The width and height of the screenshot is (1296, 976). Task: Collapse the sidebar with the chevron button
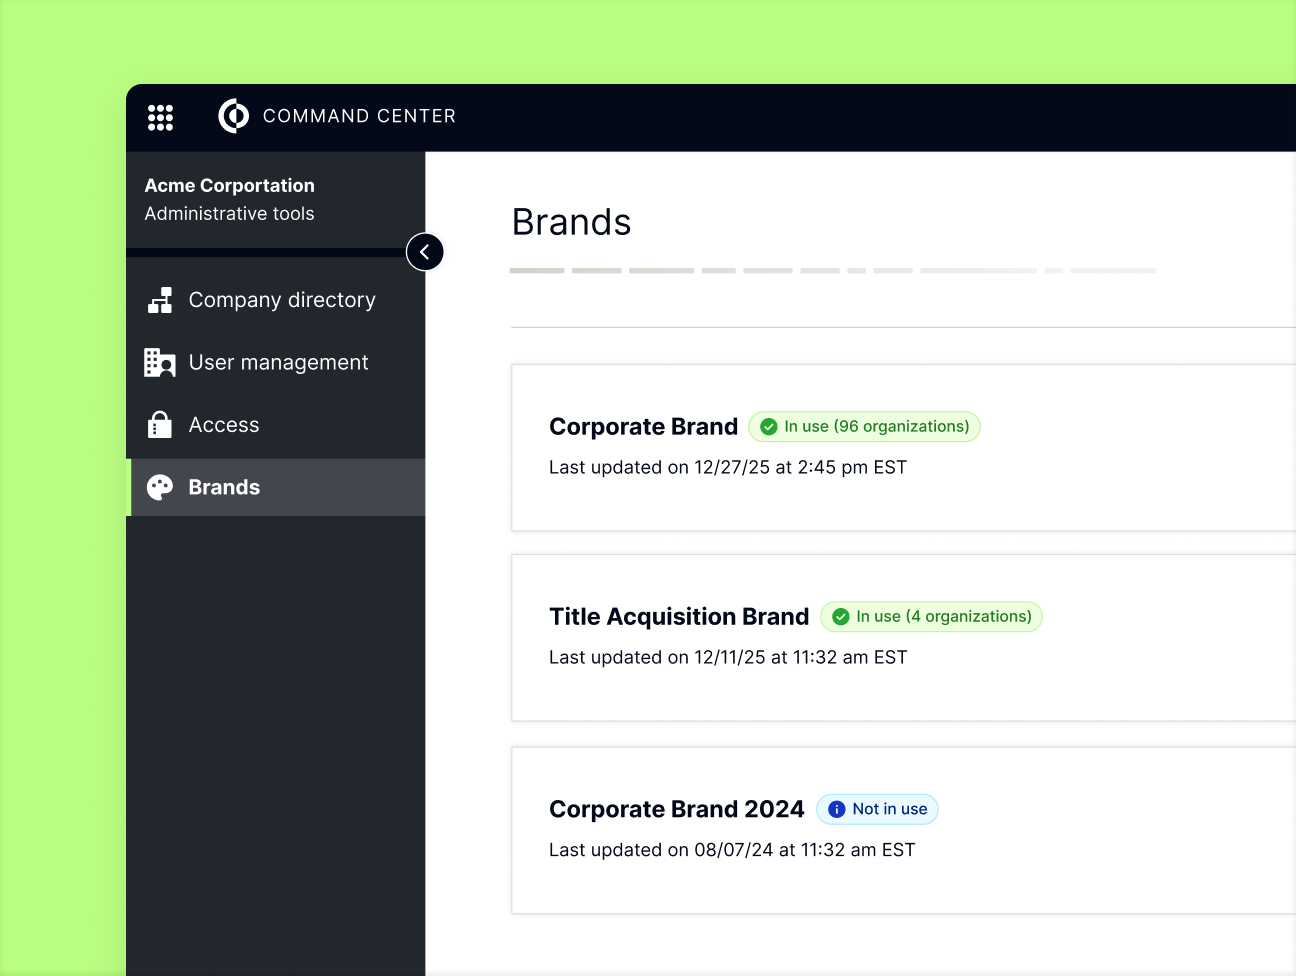click(425, 252)
